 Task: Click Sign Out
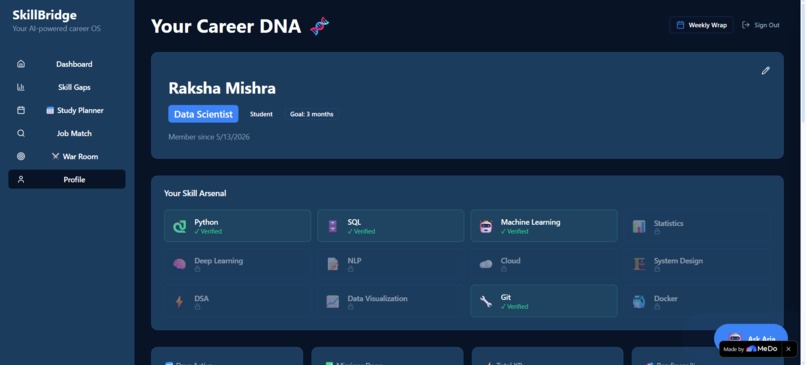(761, 25)
